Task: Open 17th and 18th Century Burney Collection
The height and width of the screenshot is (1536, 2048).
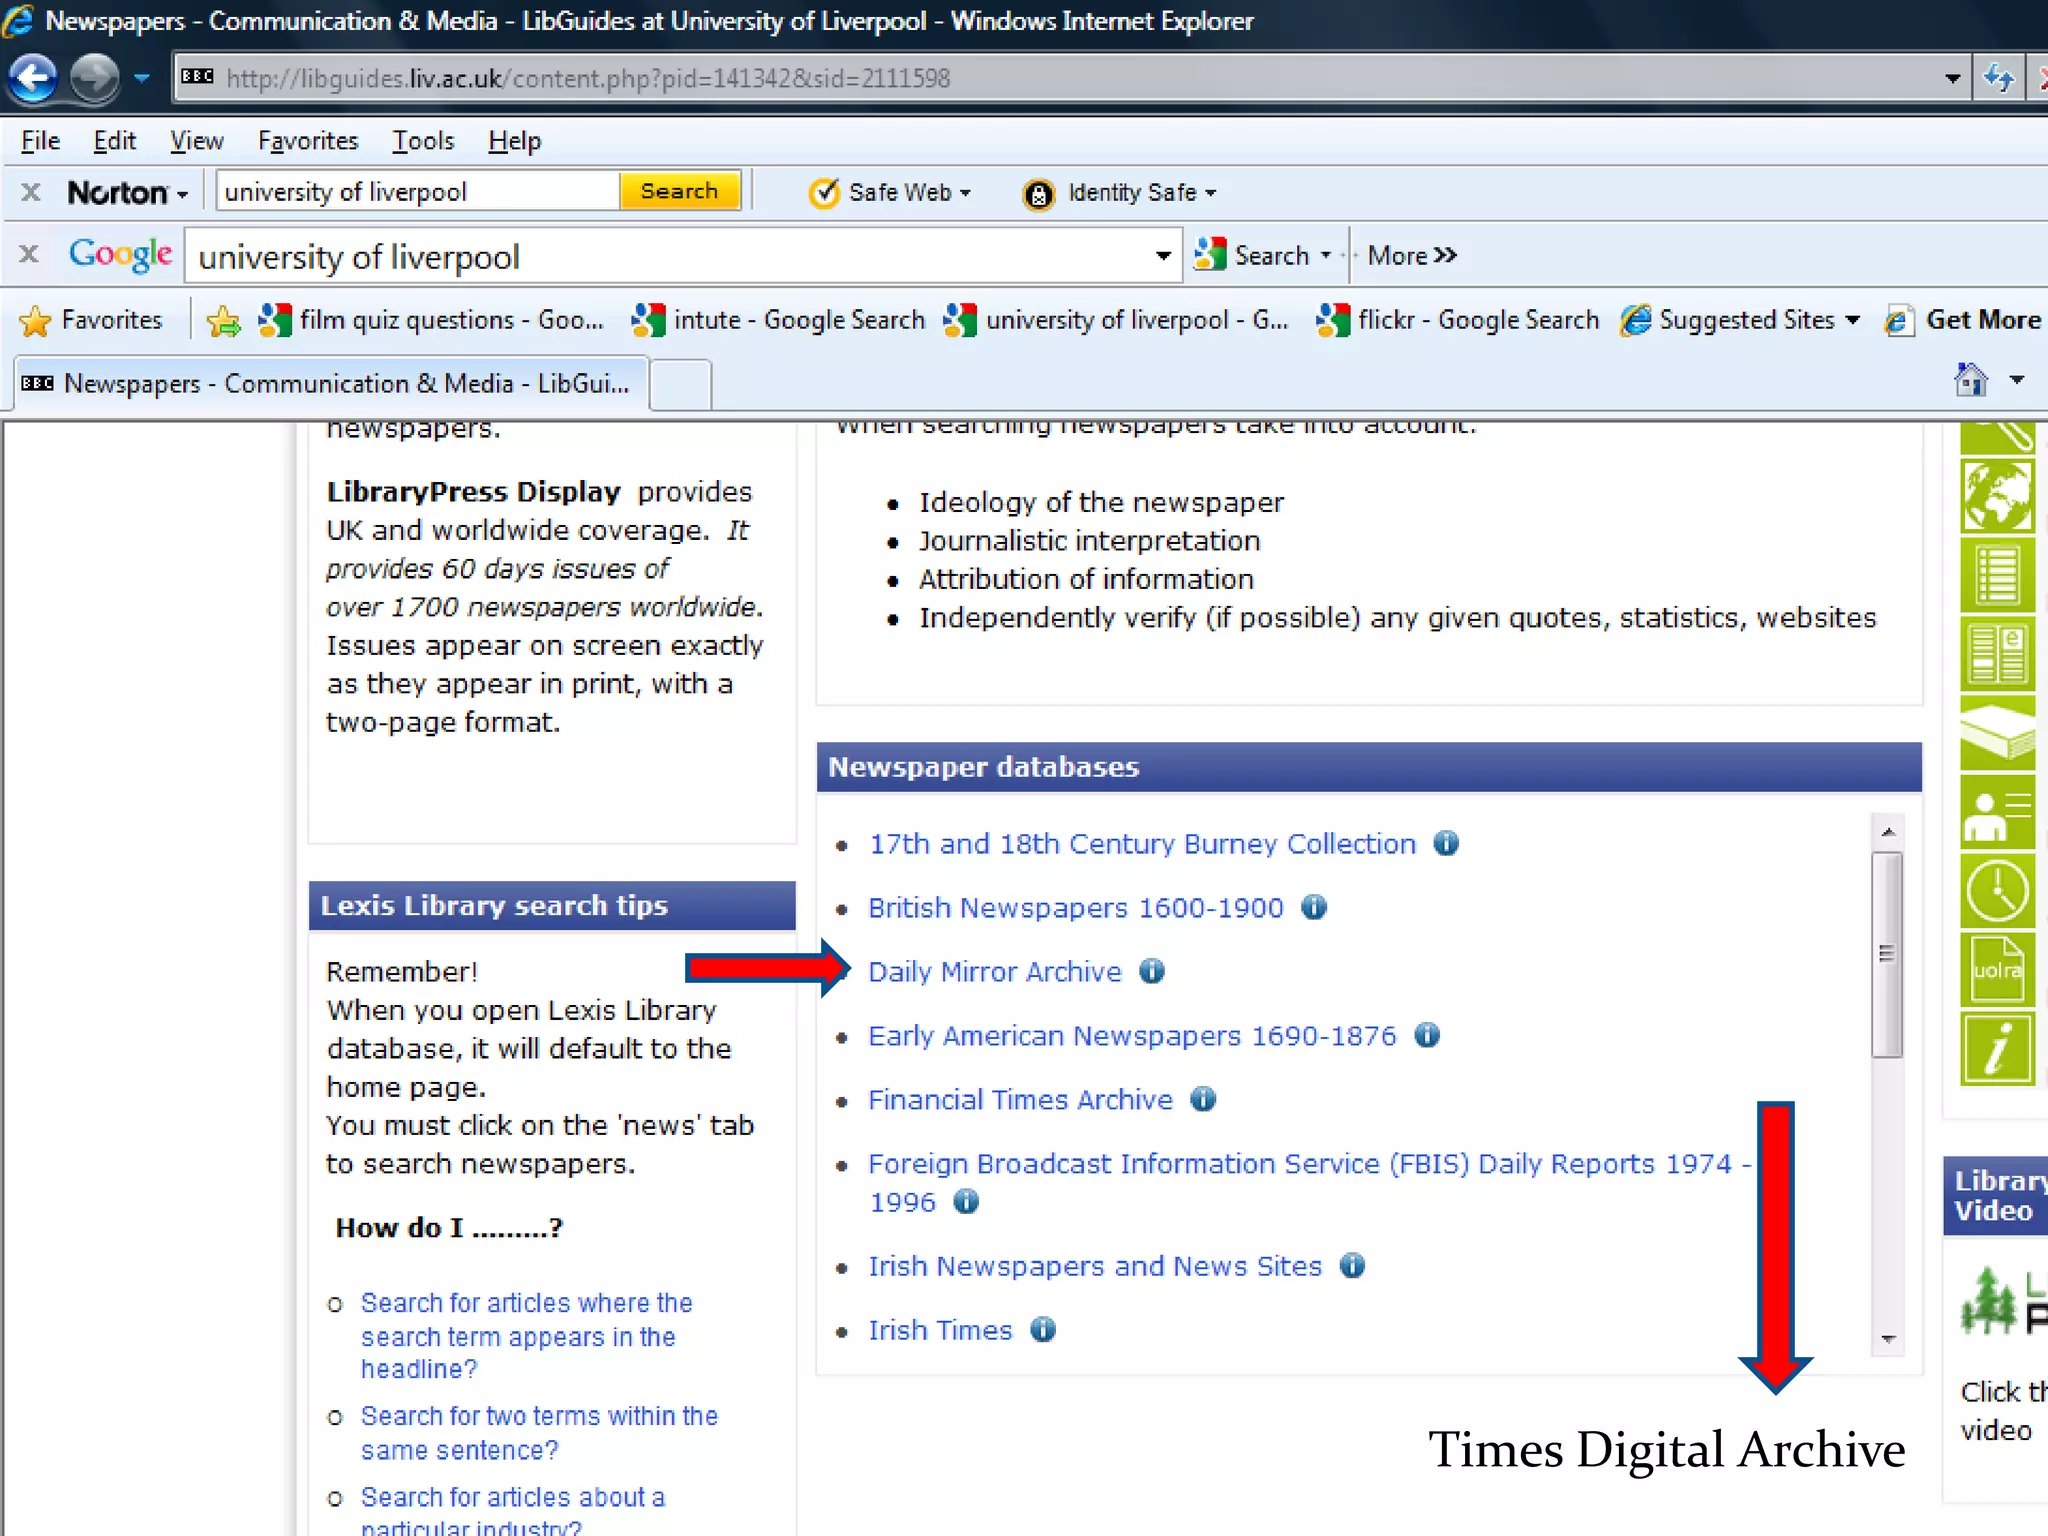Action: click(1142, 844)
